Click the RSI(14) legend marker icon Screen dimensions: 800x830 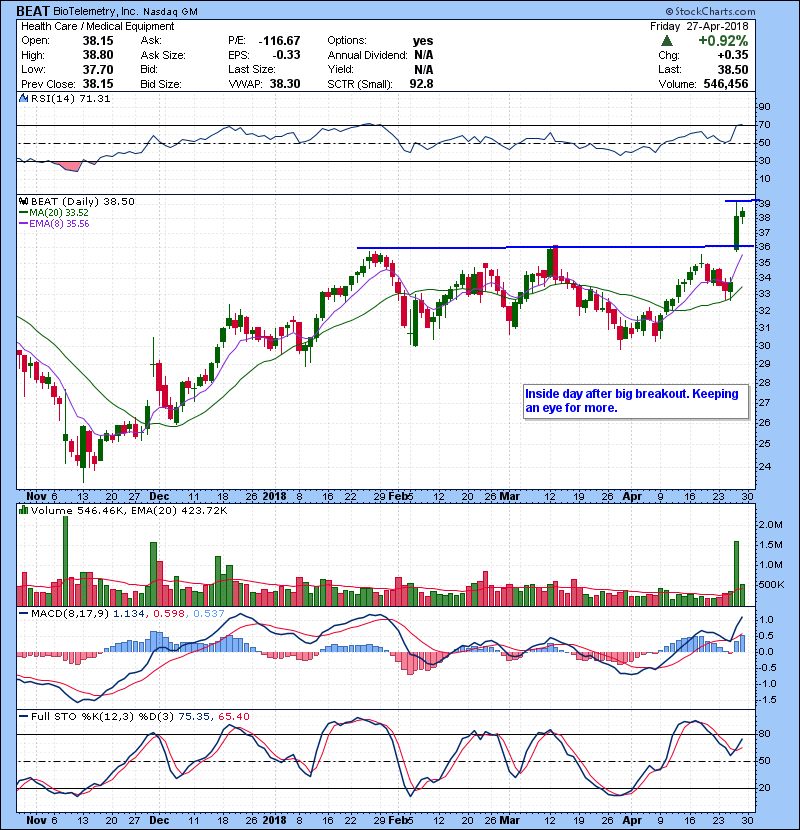click(22, 99)
